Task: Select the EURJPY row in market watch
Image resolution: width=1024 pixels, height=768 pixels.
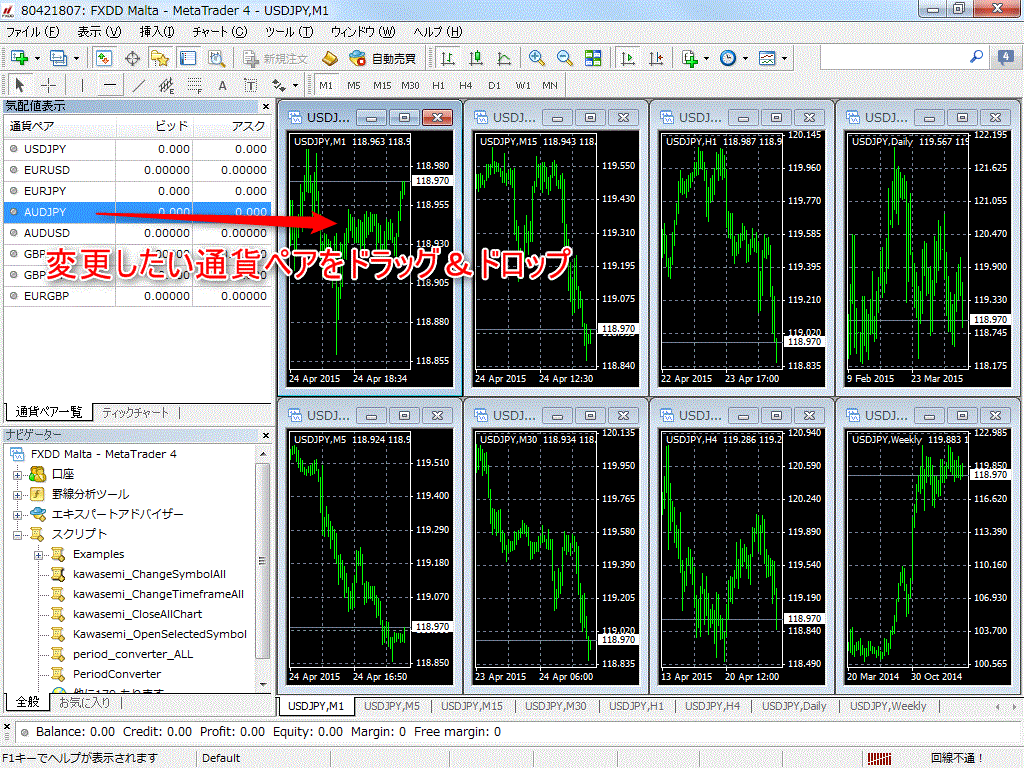Action: click(138, 191)
